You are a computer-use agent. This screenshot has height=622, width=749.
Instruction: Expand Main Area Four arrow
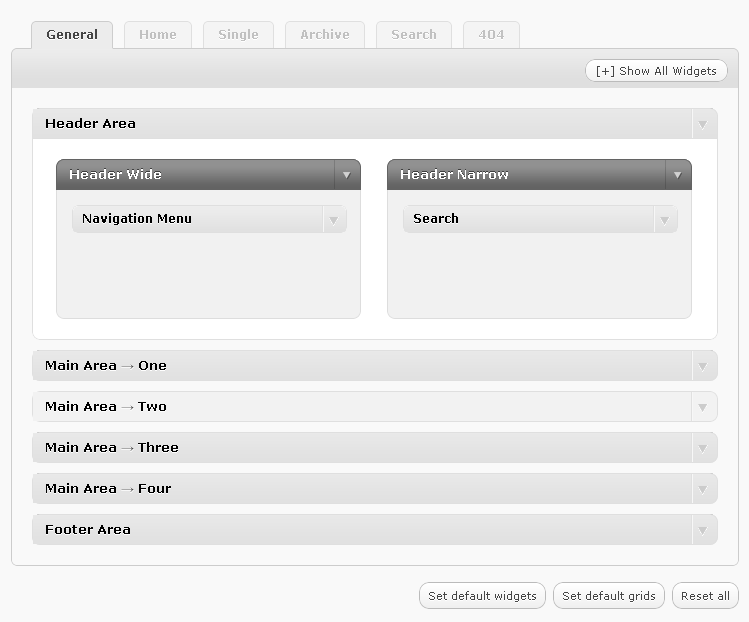pos(703,489)
